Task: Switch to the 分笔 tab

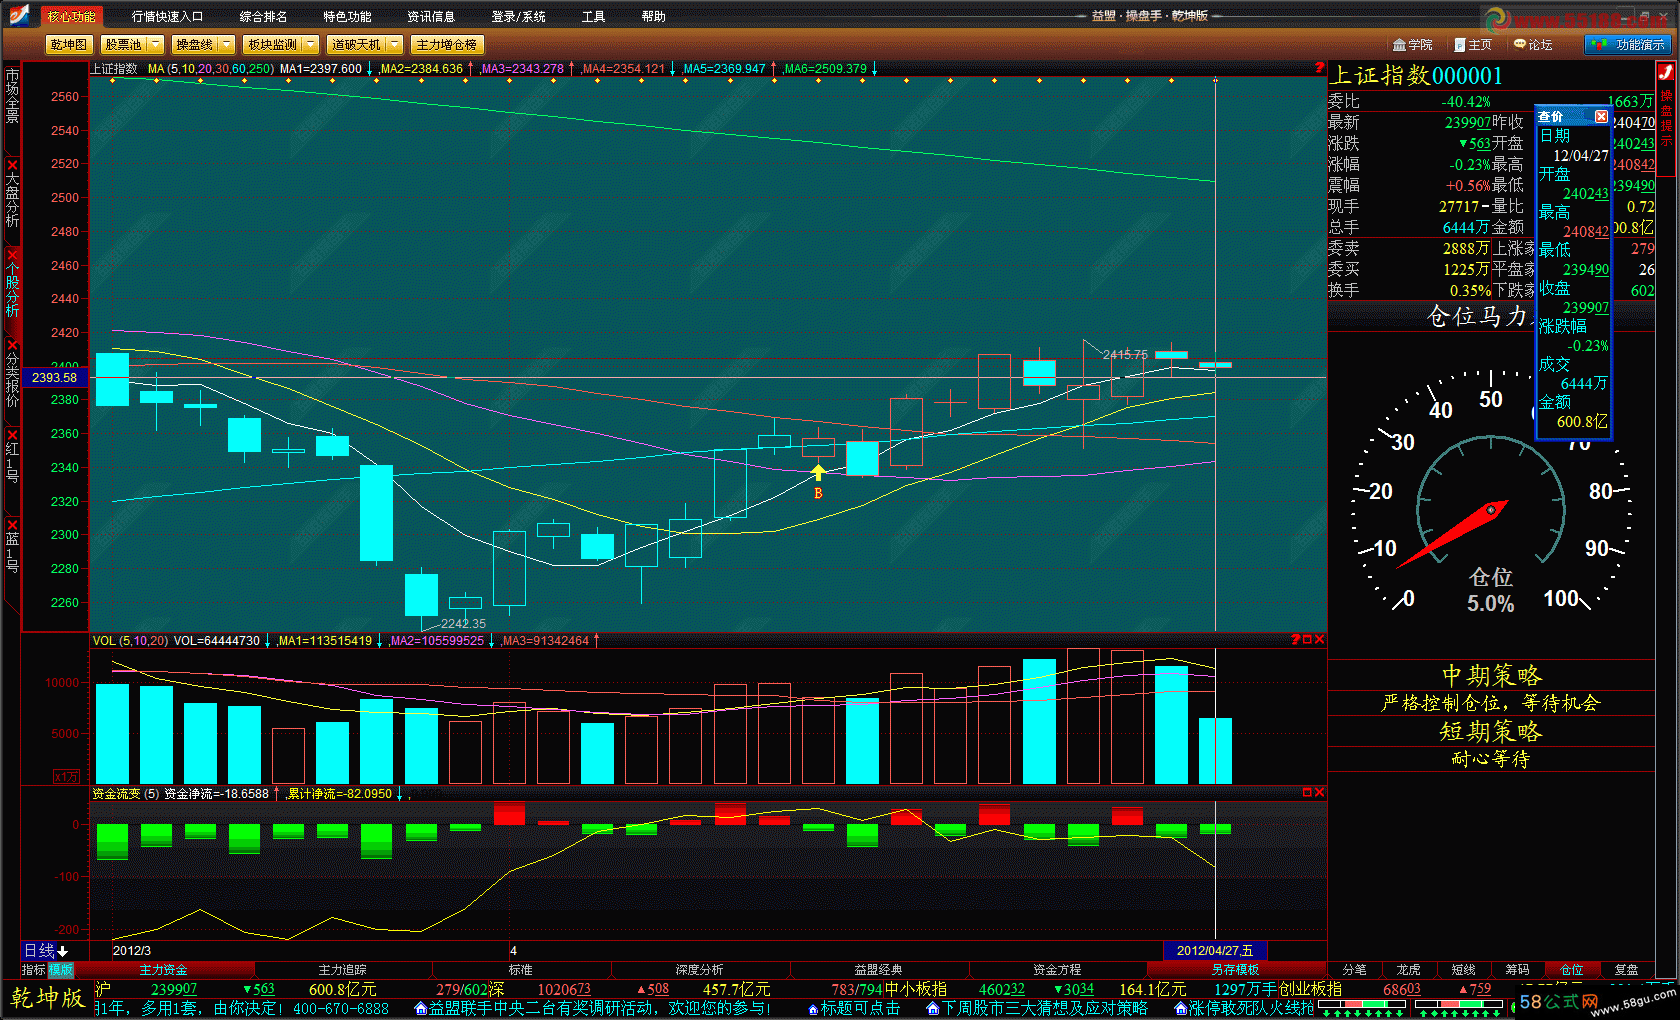Action: [1354, 969]
